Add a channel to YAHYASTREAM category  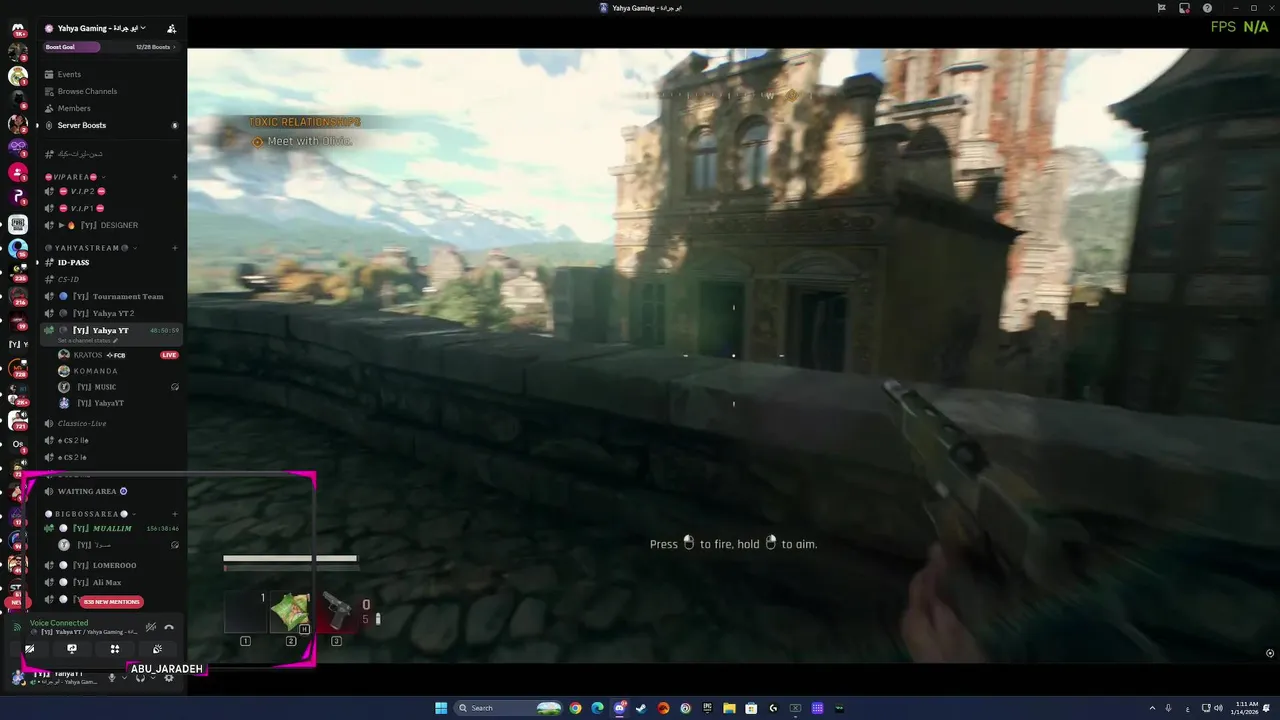coord(175,248)
